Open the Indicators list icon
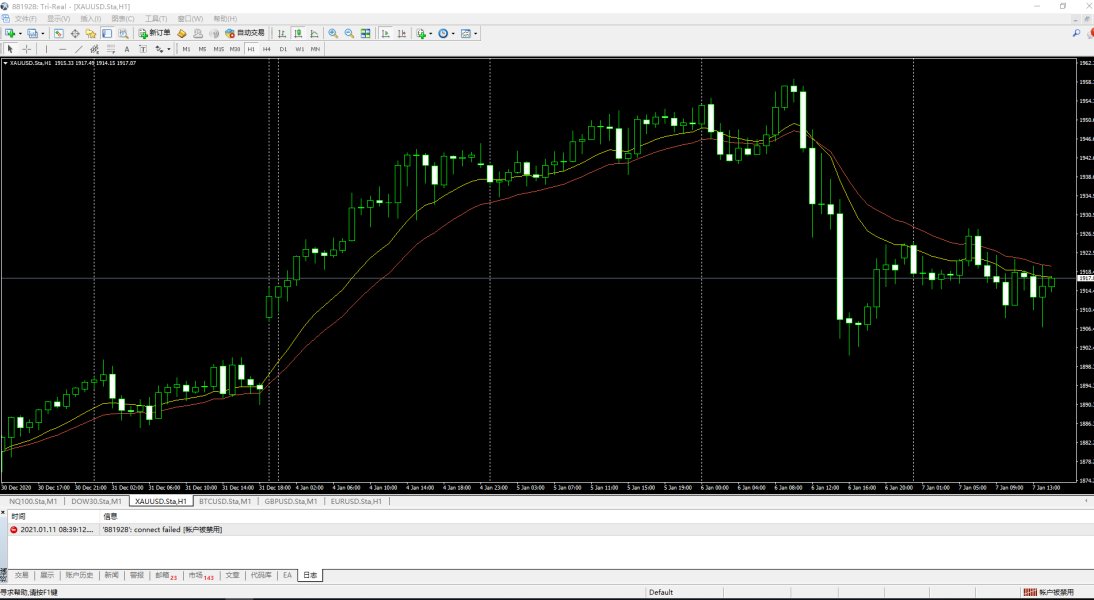 coord(421,33)
